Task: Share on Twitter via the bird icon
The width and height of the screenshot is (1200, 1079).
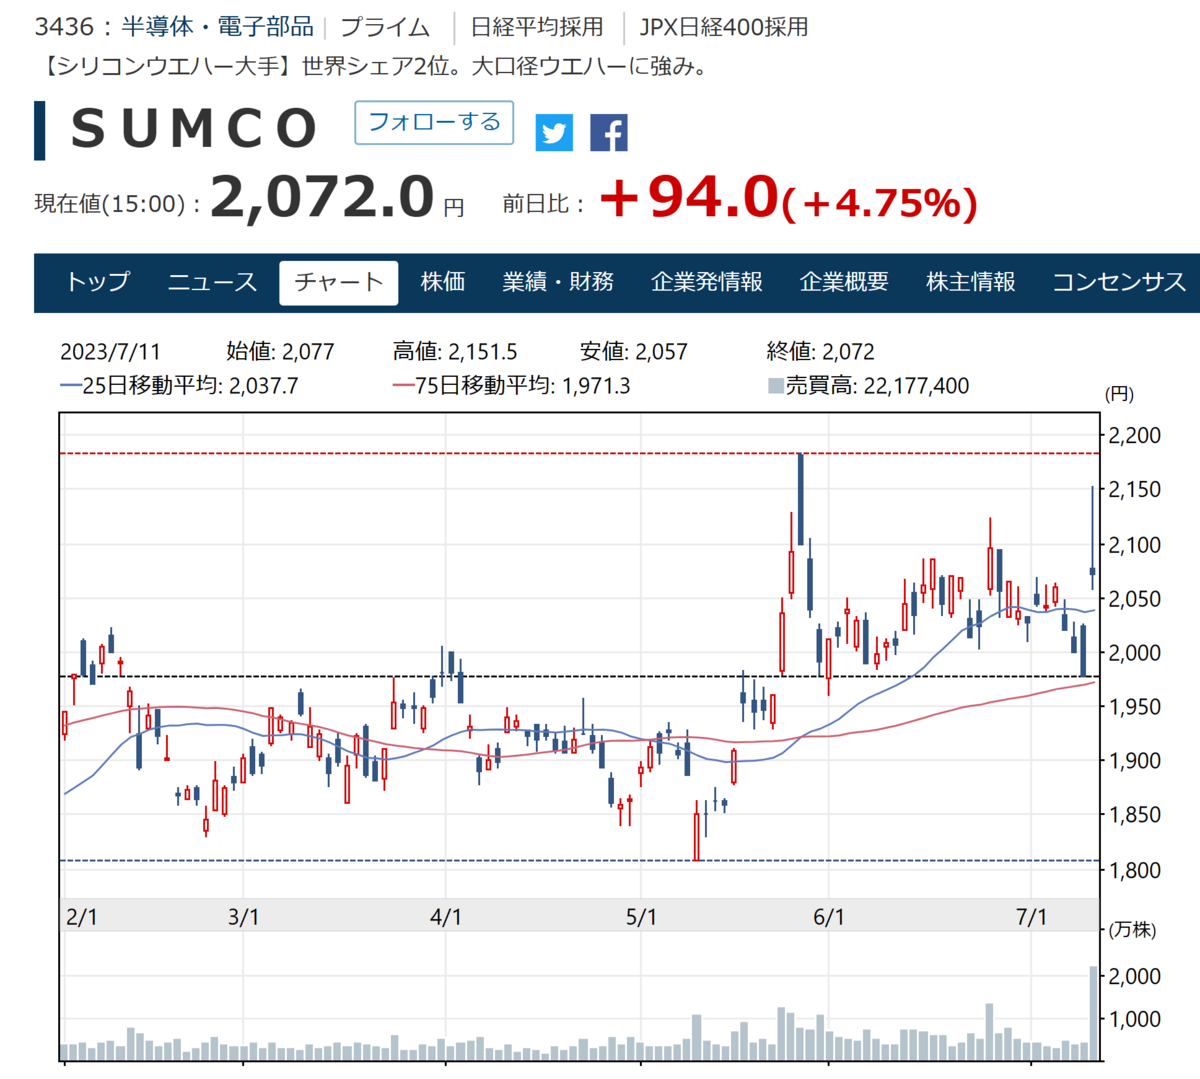Action: (554, 133)
